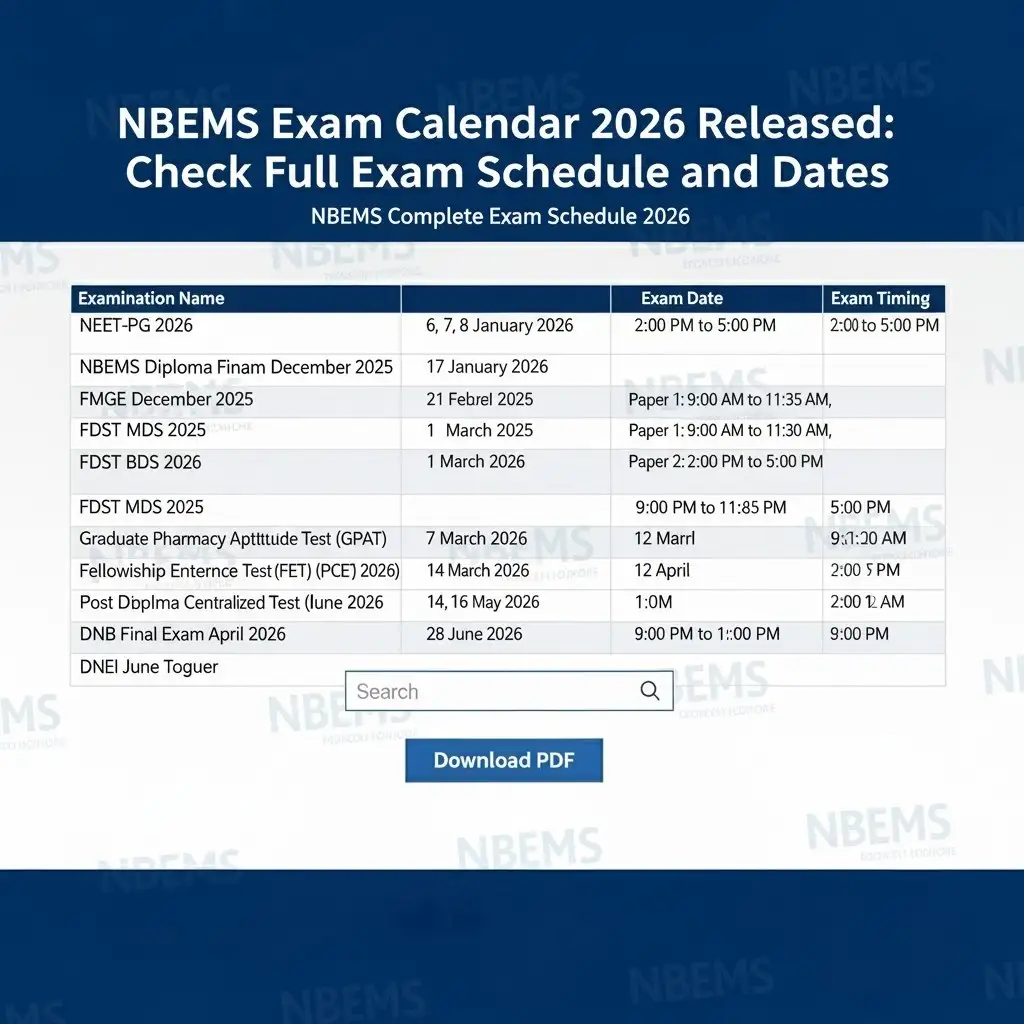1024x1024 pixels.
Task: Click the 28 June 2026 date cell
Action: tap(476, 634)
